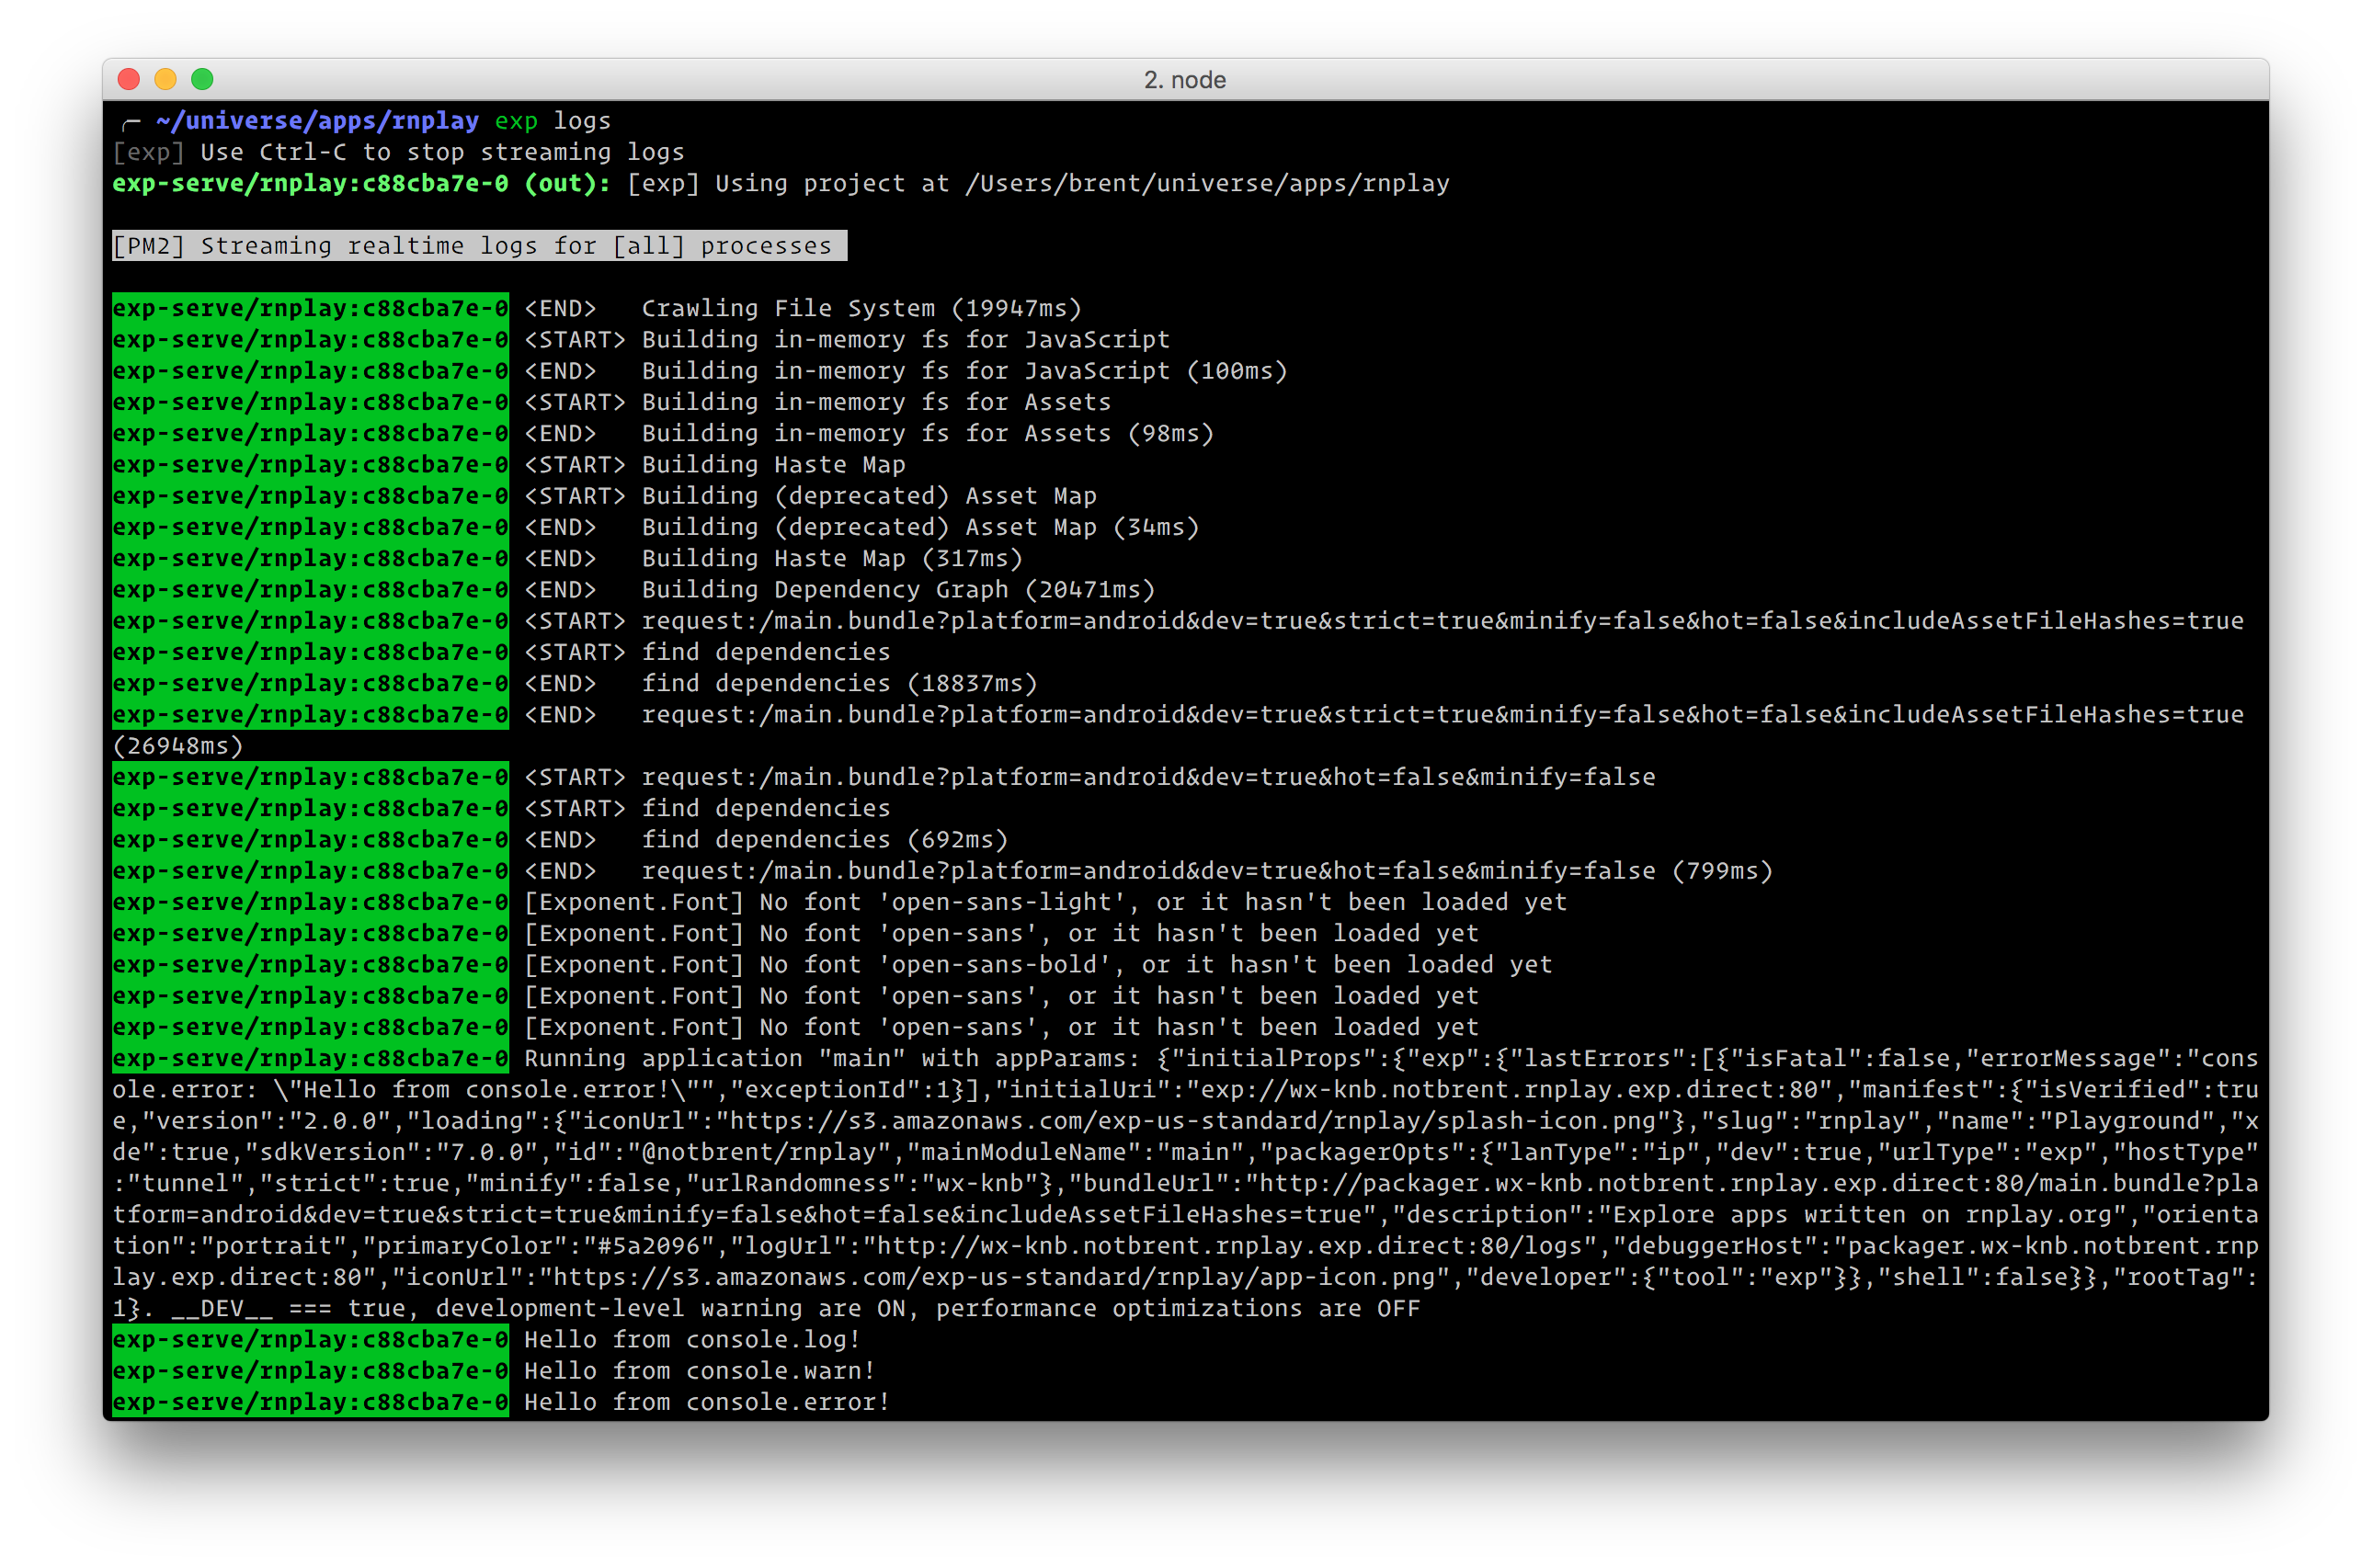Click the 'exp' command in the prompt
Viewport: 2372px width, 1568px height.
(516, 121)
